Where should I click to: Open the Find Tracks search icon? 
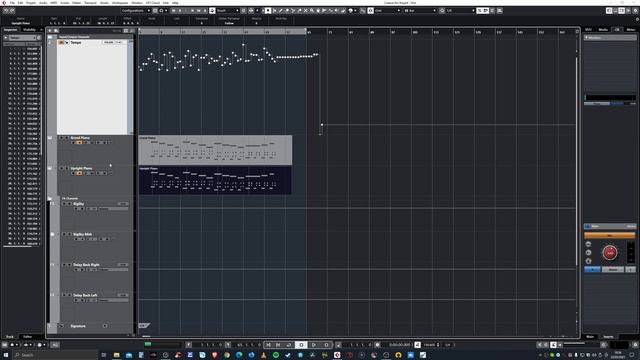(x=56, y=31)
